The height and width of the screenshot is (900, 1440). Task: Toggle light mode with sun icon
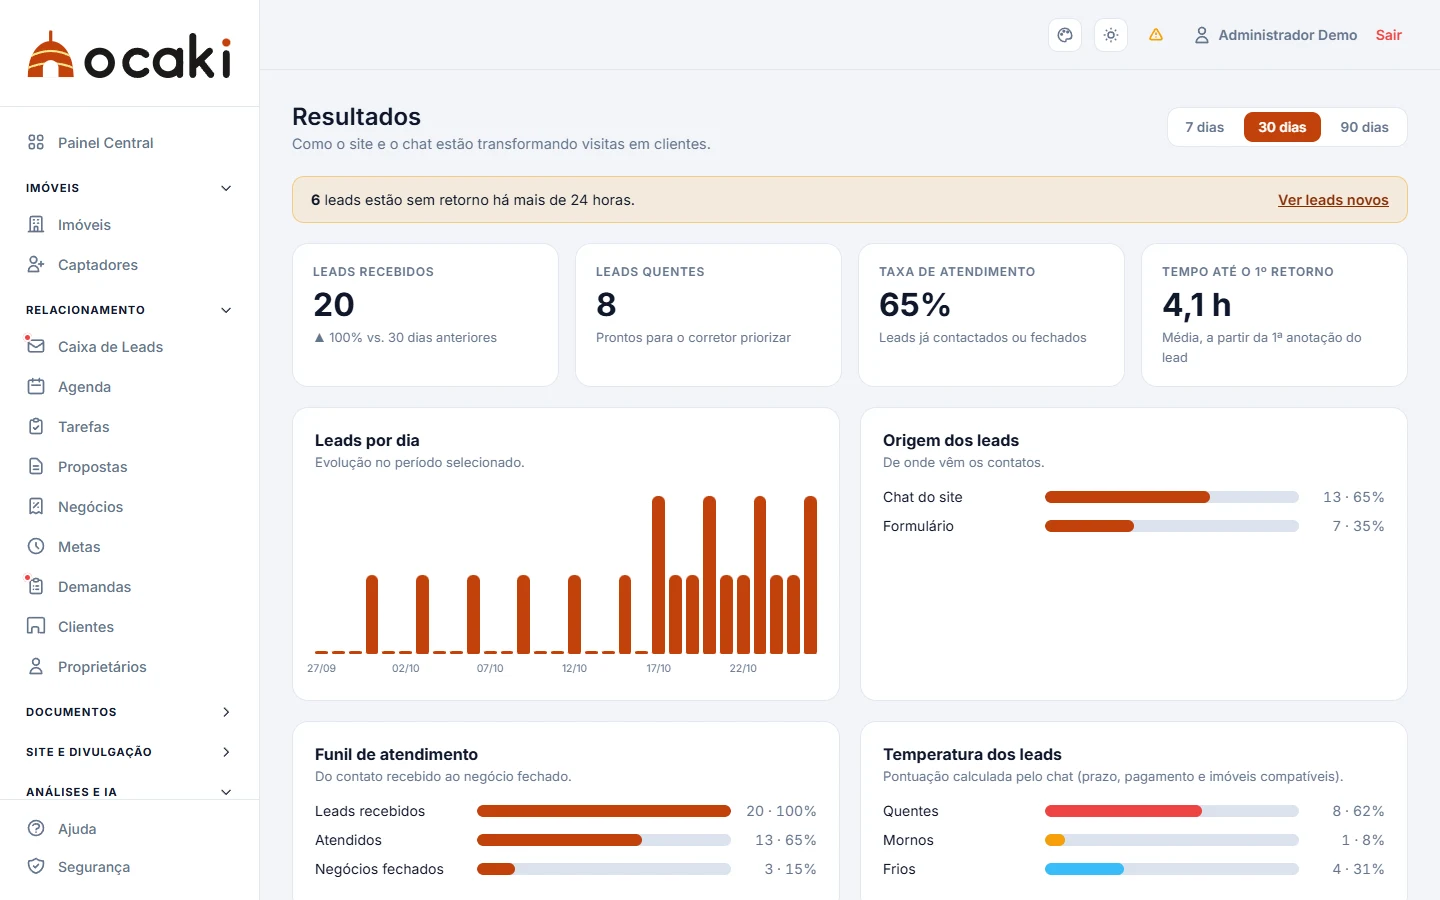click(1111, 35)
